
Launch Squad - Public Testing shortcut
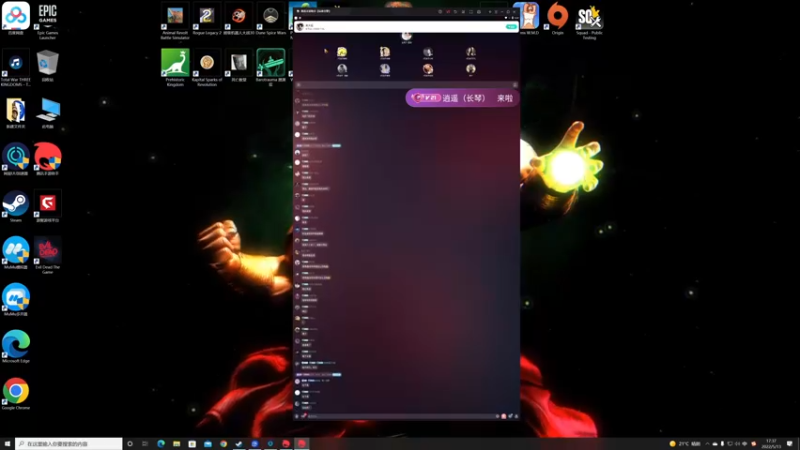pos(589,20)
